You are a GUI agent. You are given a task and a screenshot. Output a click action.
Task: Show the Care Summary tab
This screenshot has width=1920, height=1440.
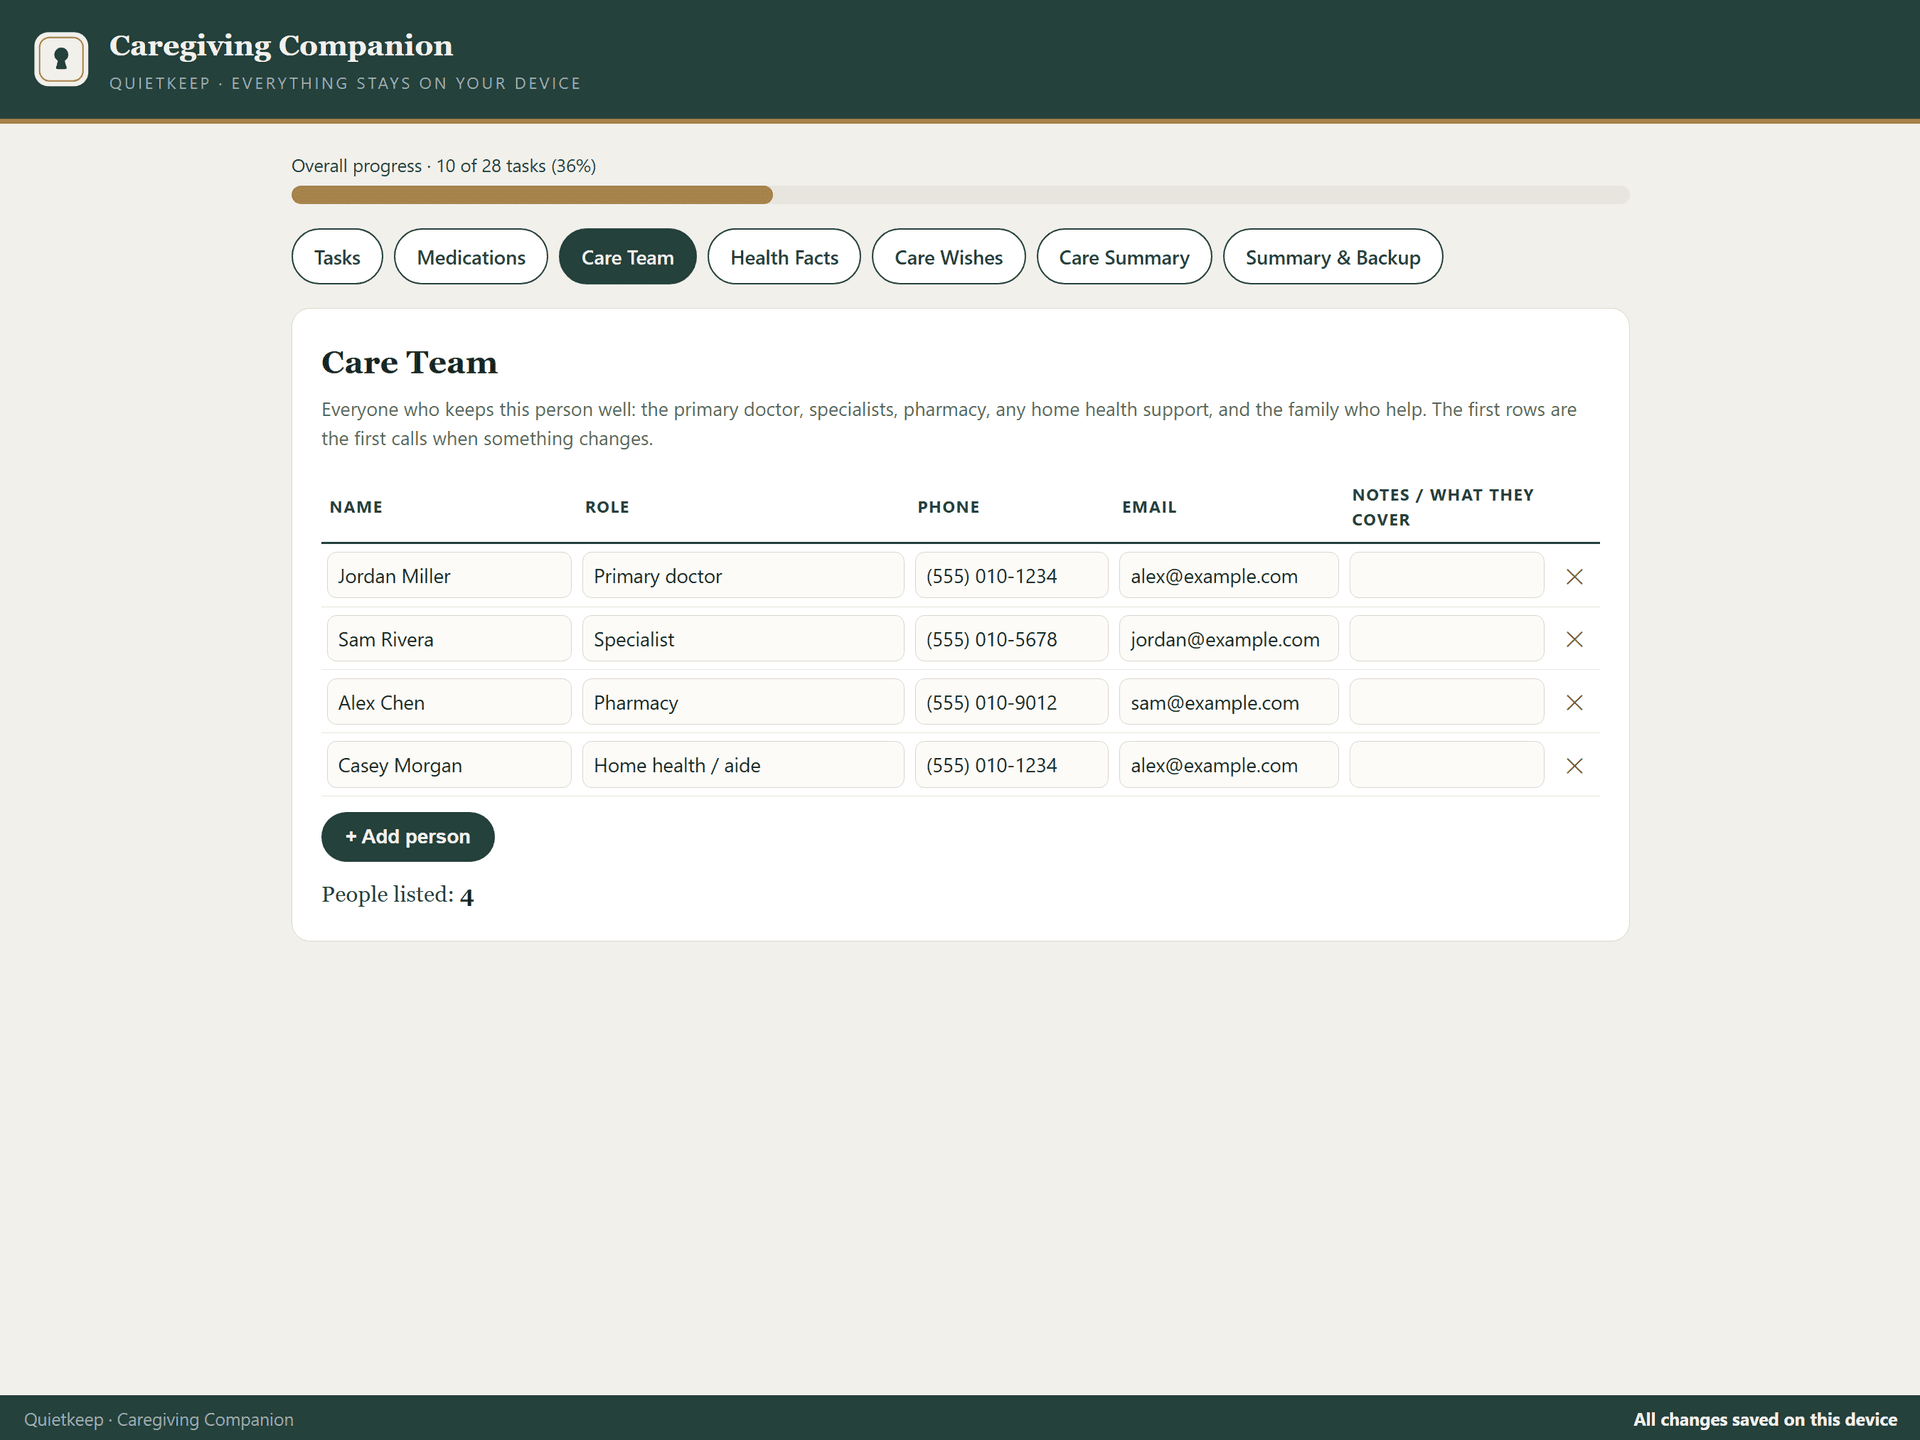pos(1124,257)
